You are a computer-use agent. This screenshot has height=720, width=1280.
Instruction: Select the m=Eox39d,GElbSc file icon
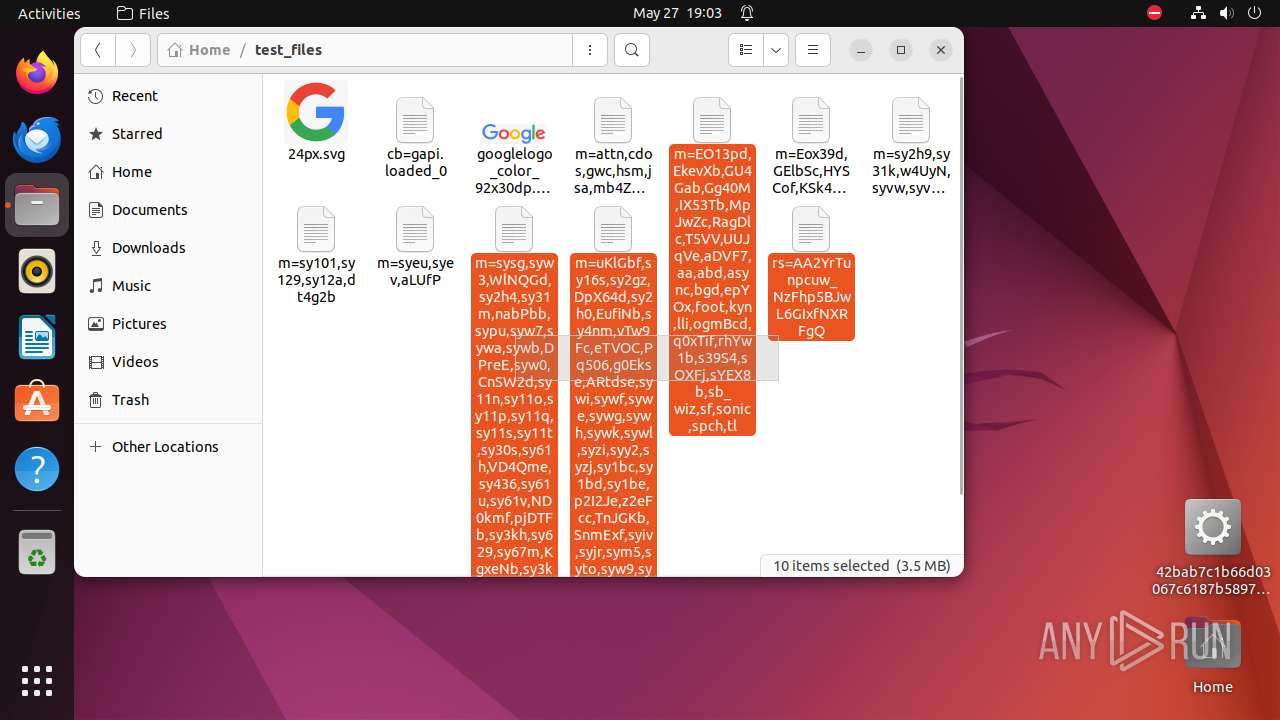click(x=811, y=121)
